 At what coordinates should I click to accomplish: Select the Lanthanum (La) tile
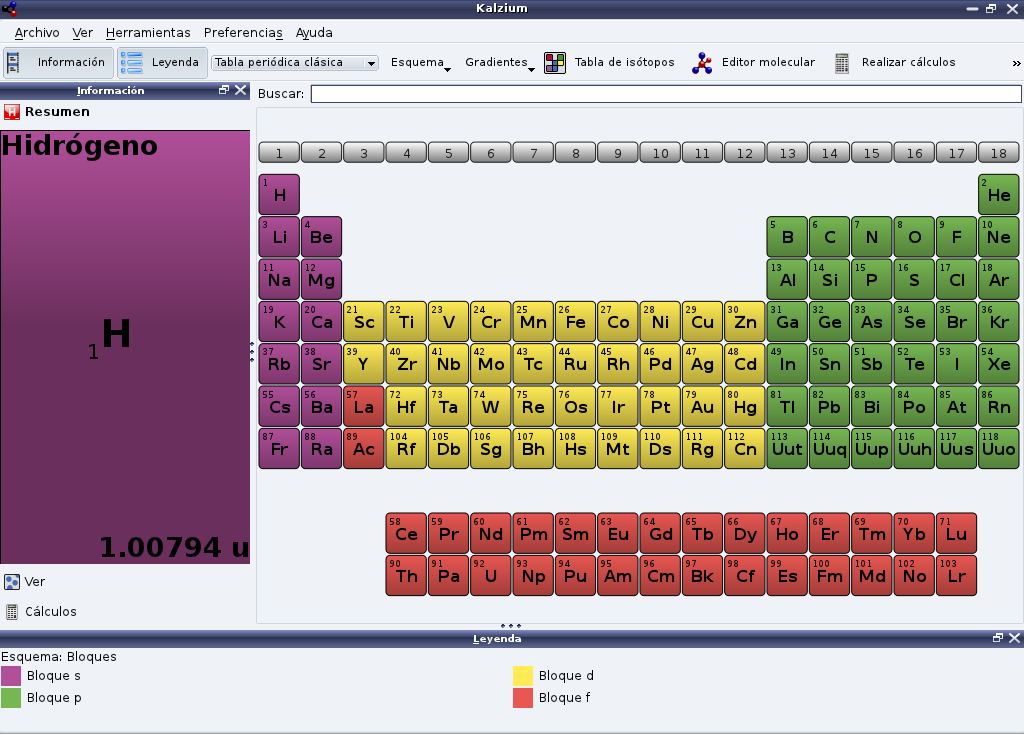click(364, 406)
